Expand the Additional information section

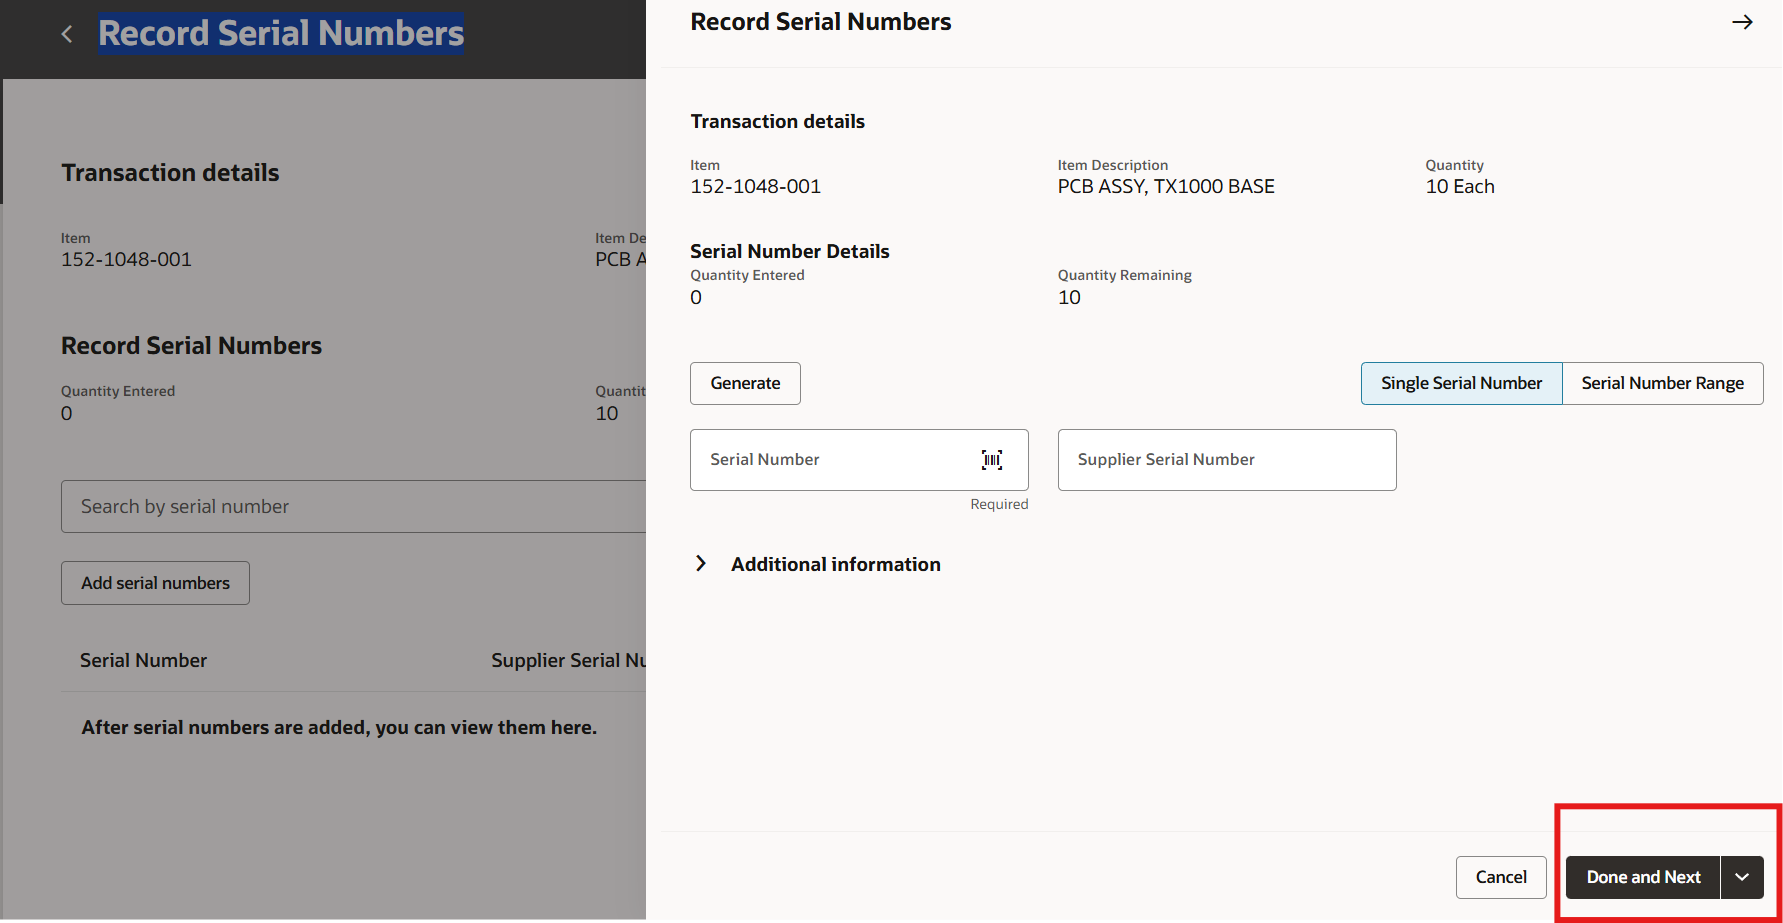pyautogui.click(x=701, y=564)
